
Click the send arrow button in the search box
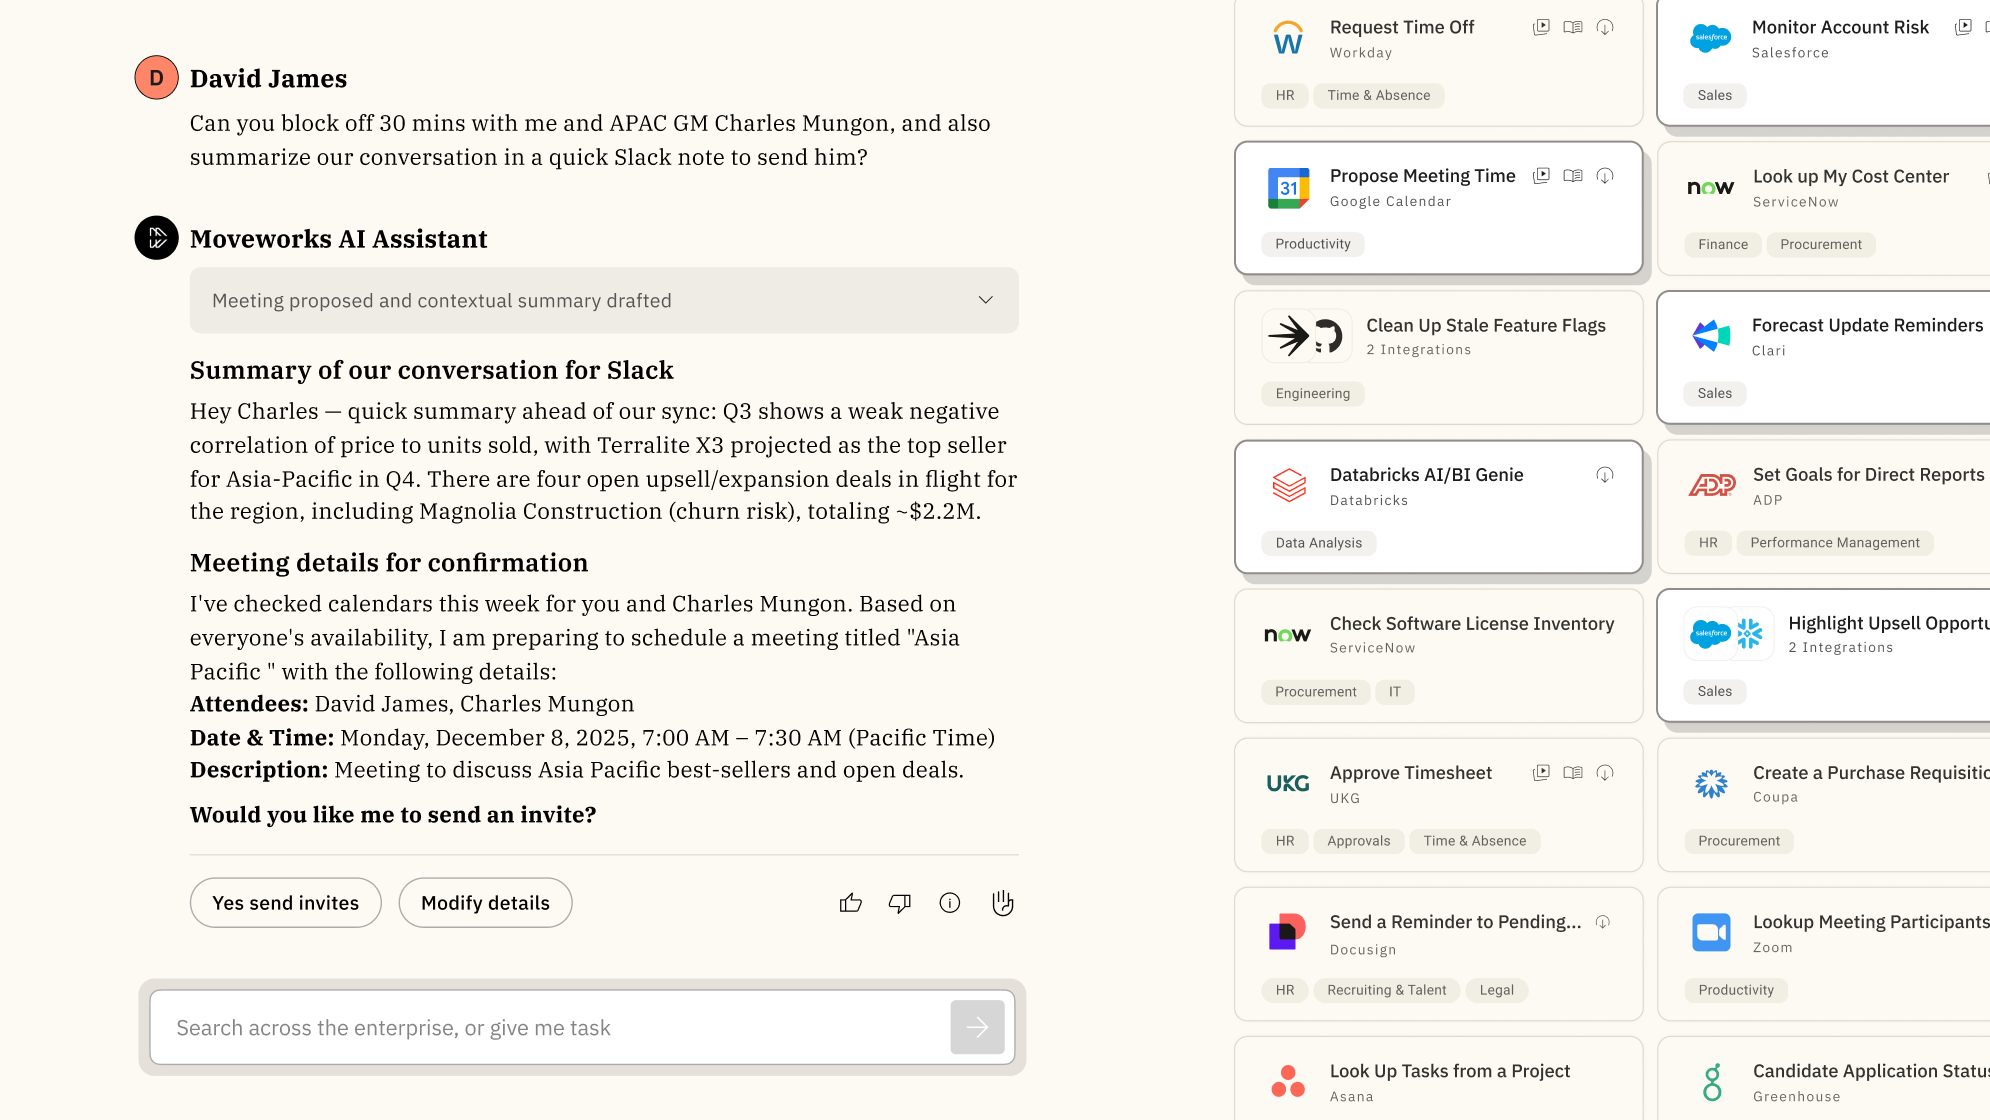(977, 1027)
